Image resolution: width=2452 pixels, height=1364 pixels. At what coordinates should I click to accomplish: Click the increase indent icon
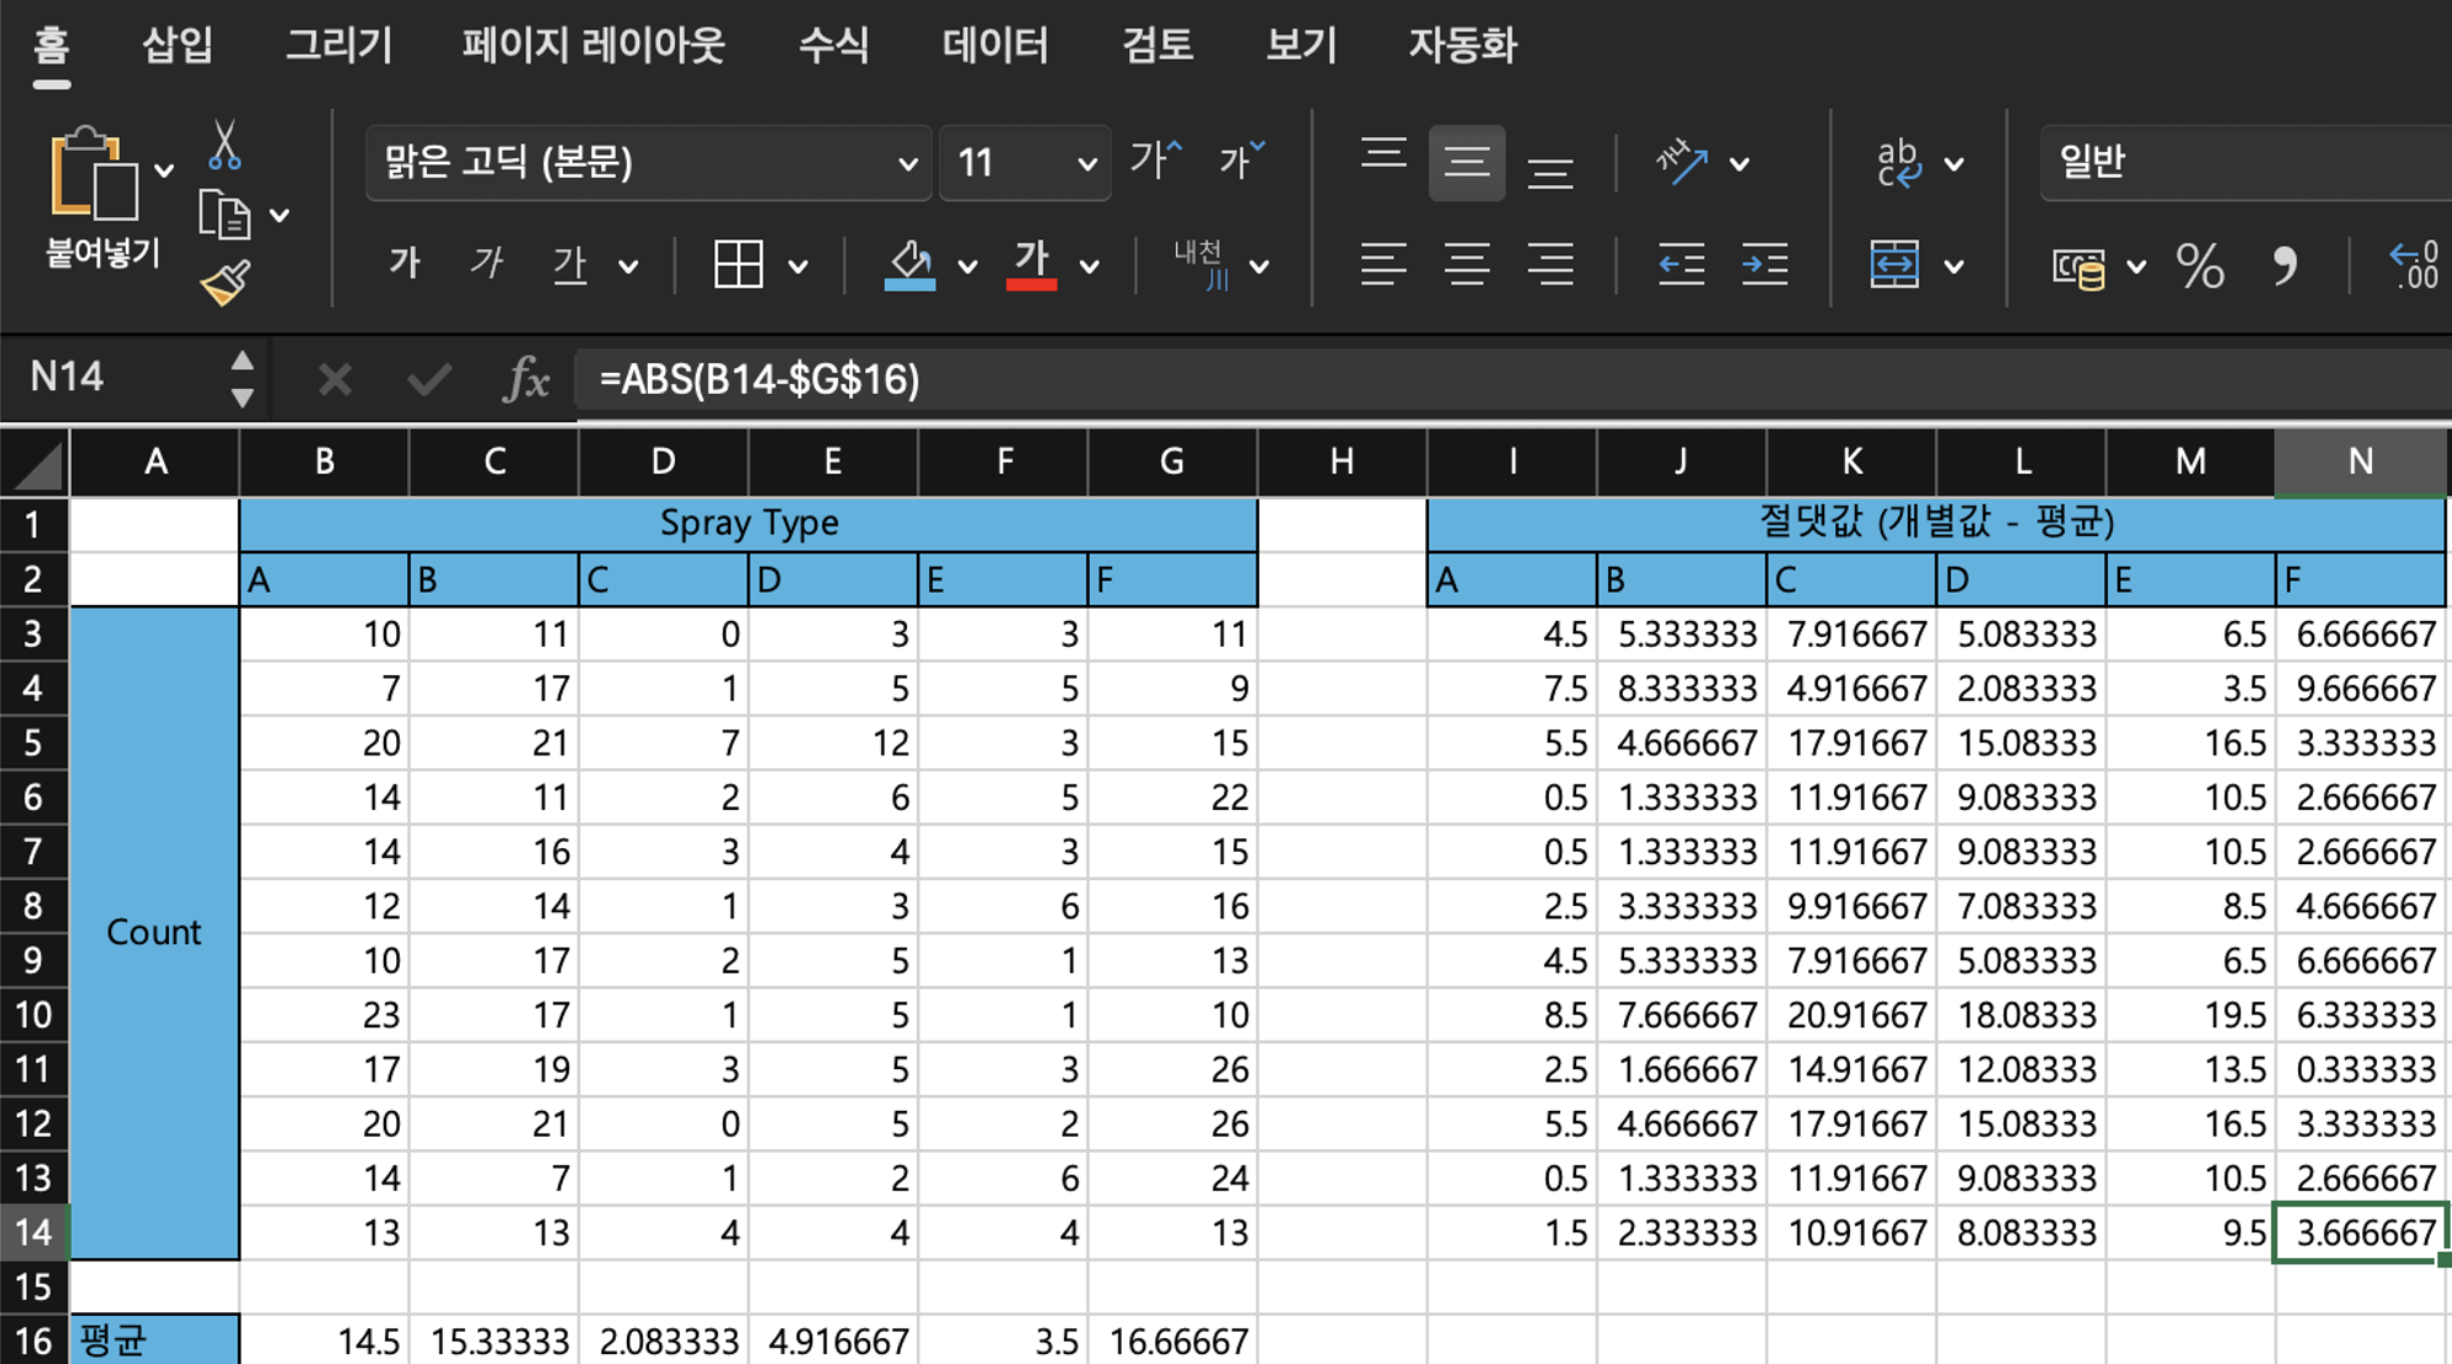[x=1765, y=265]
